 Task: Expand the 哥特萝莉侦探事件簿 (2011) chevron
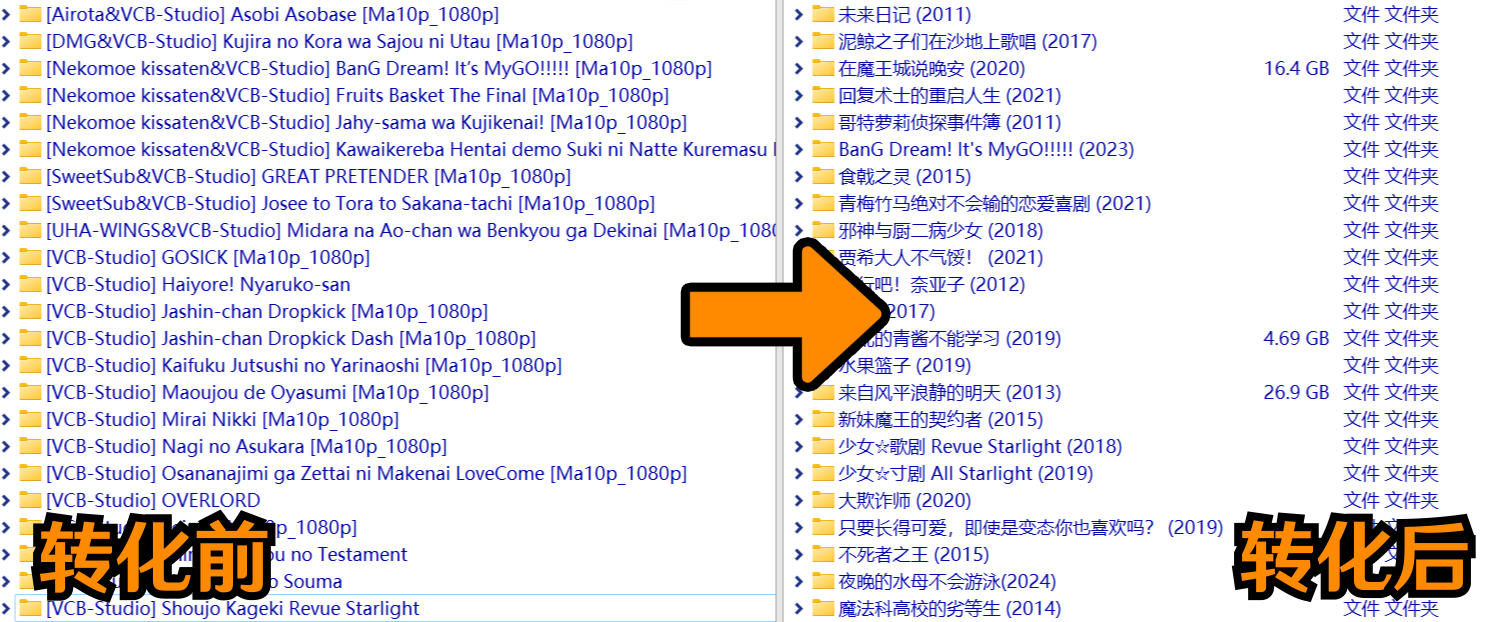coord(799,123)
